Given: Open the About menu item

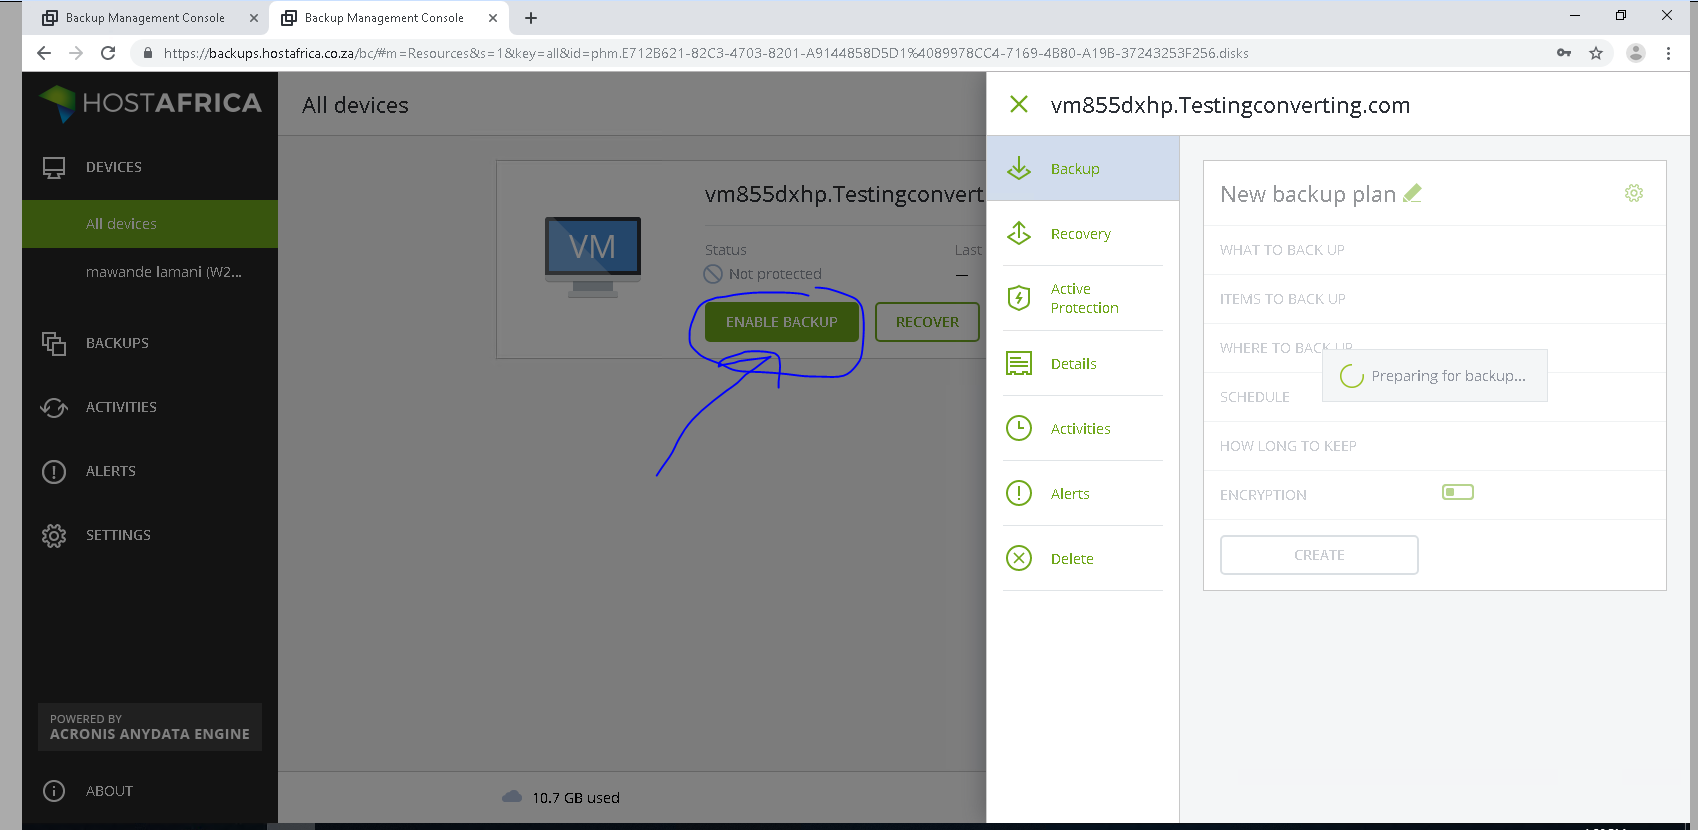Looking at the screenshot, I should [109, 791].
